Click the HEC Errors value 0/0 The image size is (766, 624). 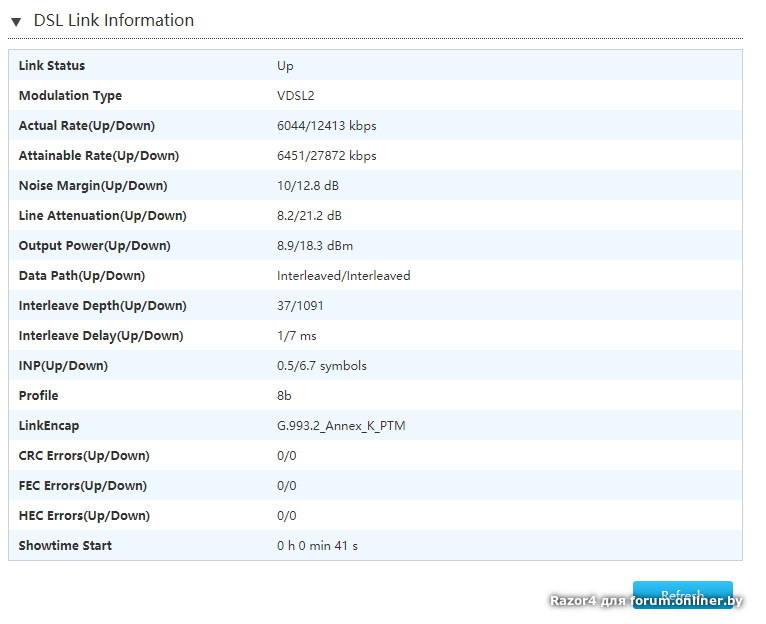click(286, 516)
